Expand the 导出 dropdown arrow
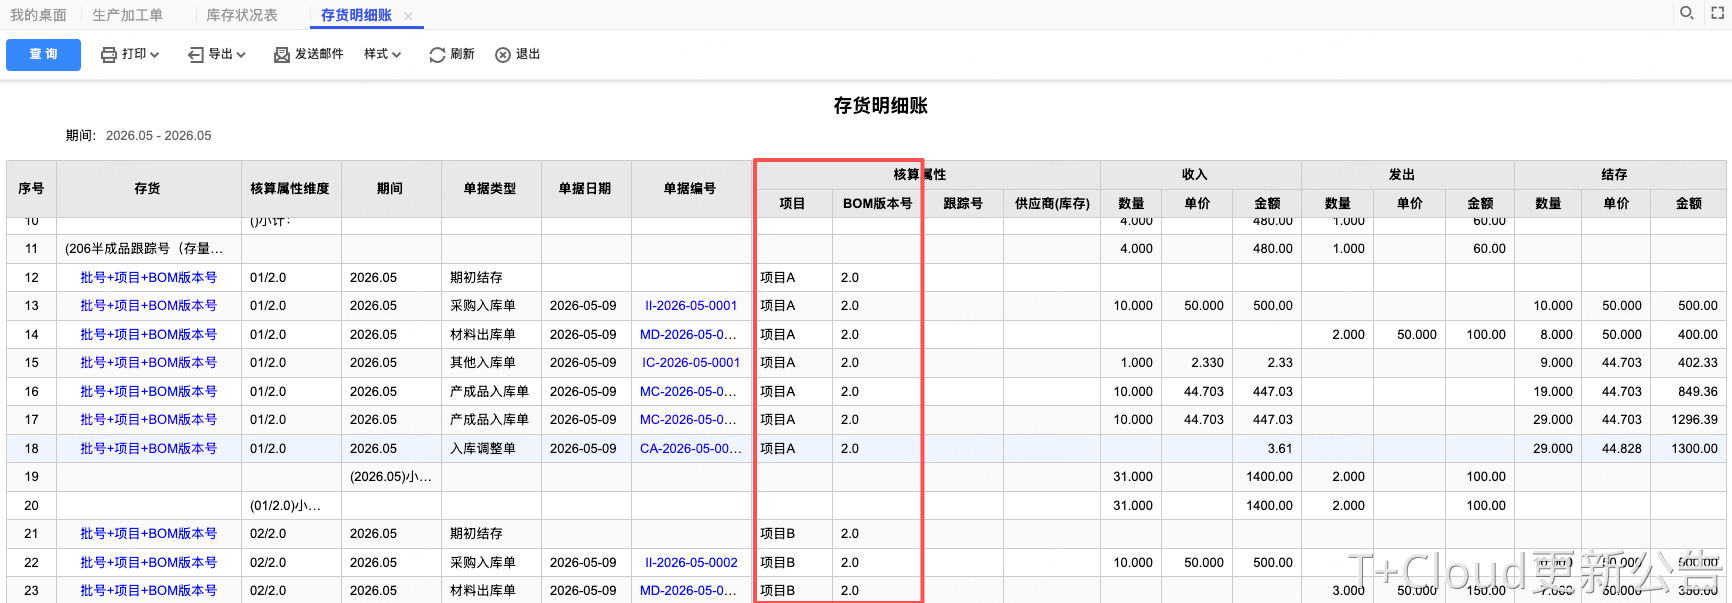Image resolution: width=1732 pixels, height=603 pixels. 241,55
